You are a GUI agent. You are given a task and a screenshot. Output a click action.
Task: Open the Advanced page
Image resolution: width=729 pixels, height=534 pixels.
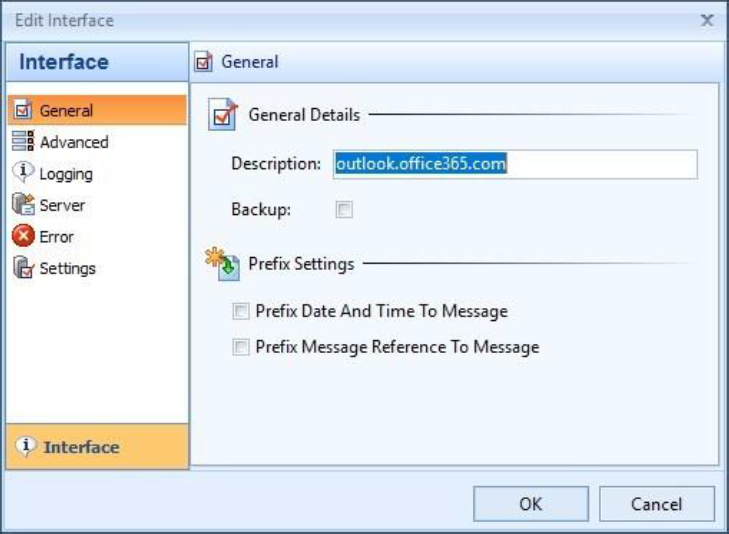[x=74, y=142]
